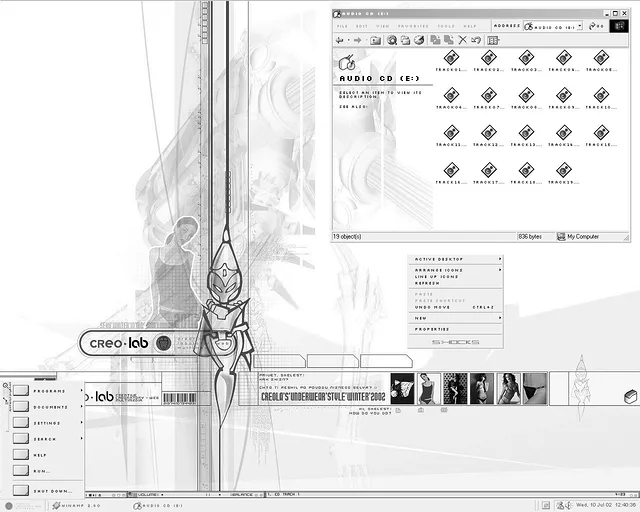Expand the Documents submenu in Start menu

coord(48,407)
